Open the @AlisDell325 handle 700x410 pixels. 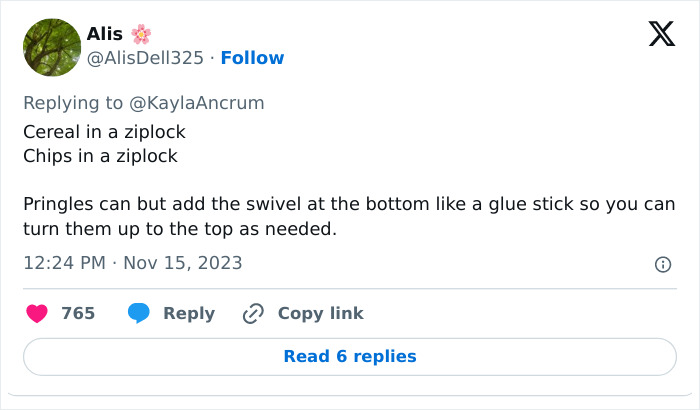148,58
